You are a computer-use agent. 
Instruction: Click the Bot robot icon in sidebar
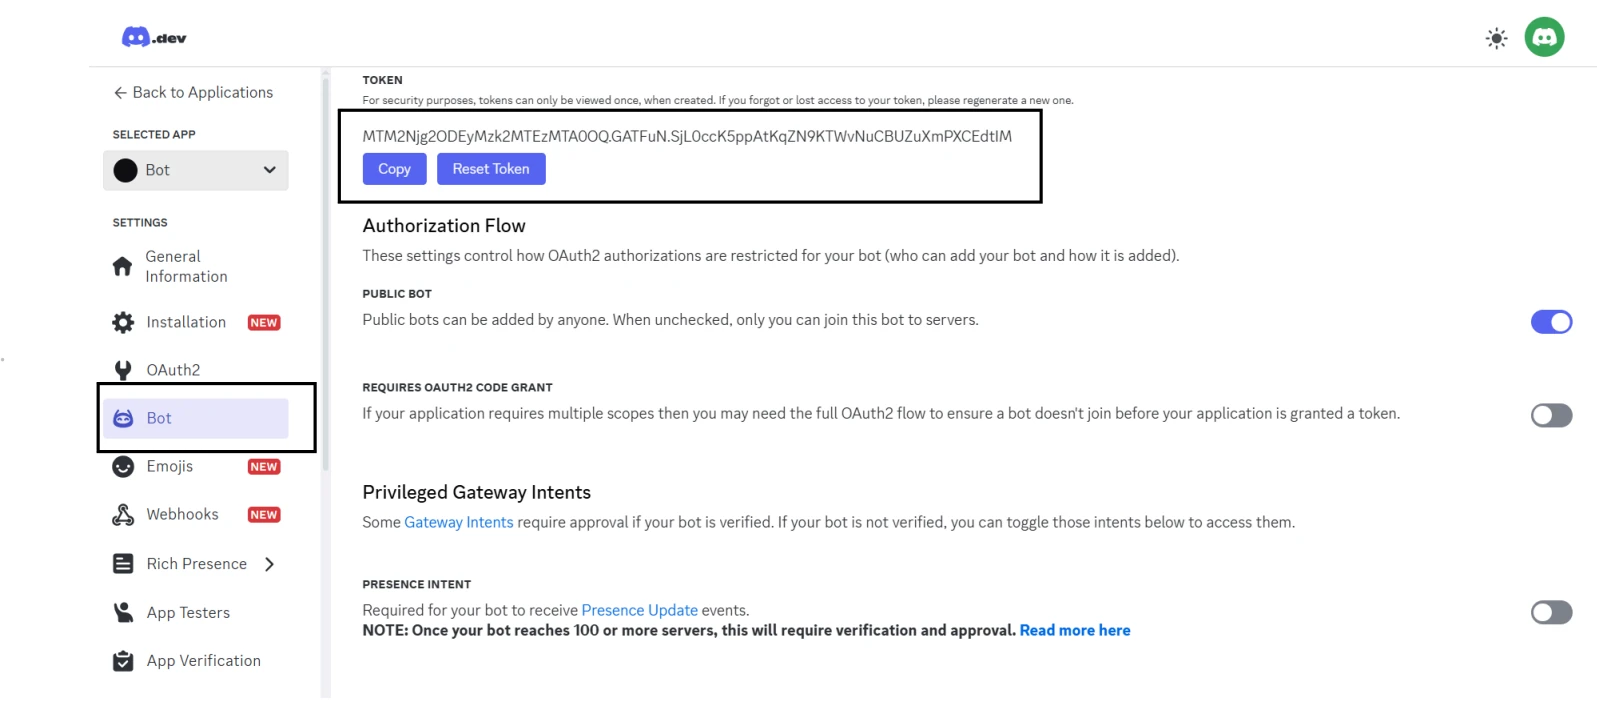tap(123, 418)
